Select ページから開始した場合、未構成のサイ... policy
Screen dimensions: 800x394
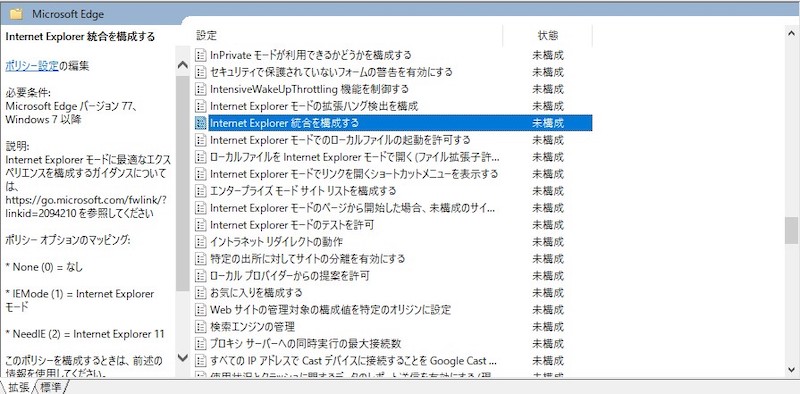353,208
